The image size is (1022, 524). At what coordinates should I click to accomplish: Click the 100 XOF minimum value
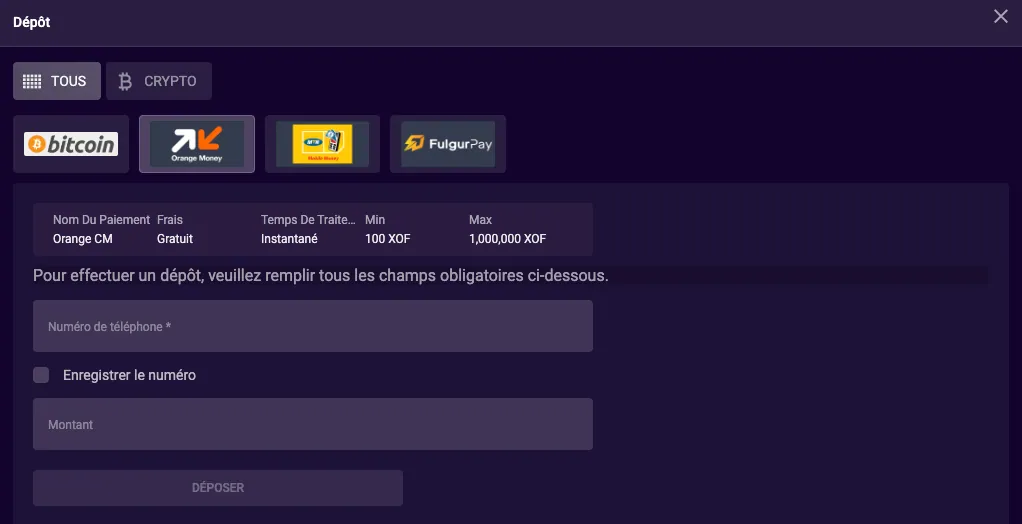pos(388,239)
